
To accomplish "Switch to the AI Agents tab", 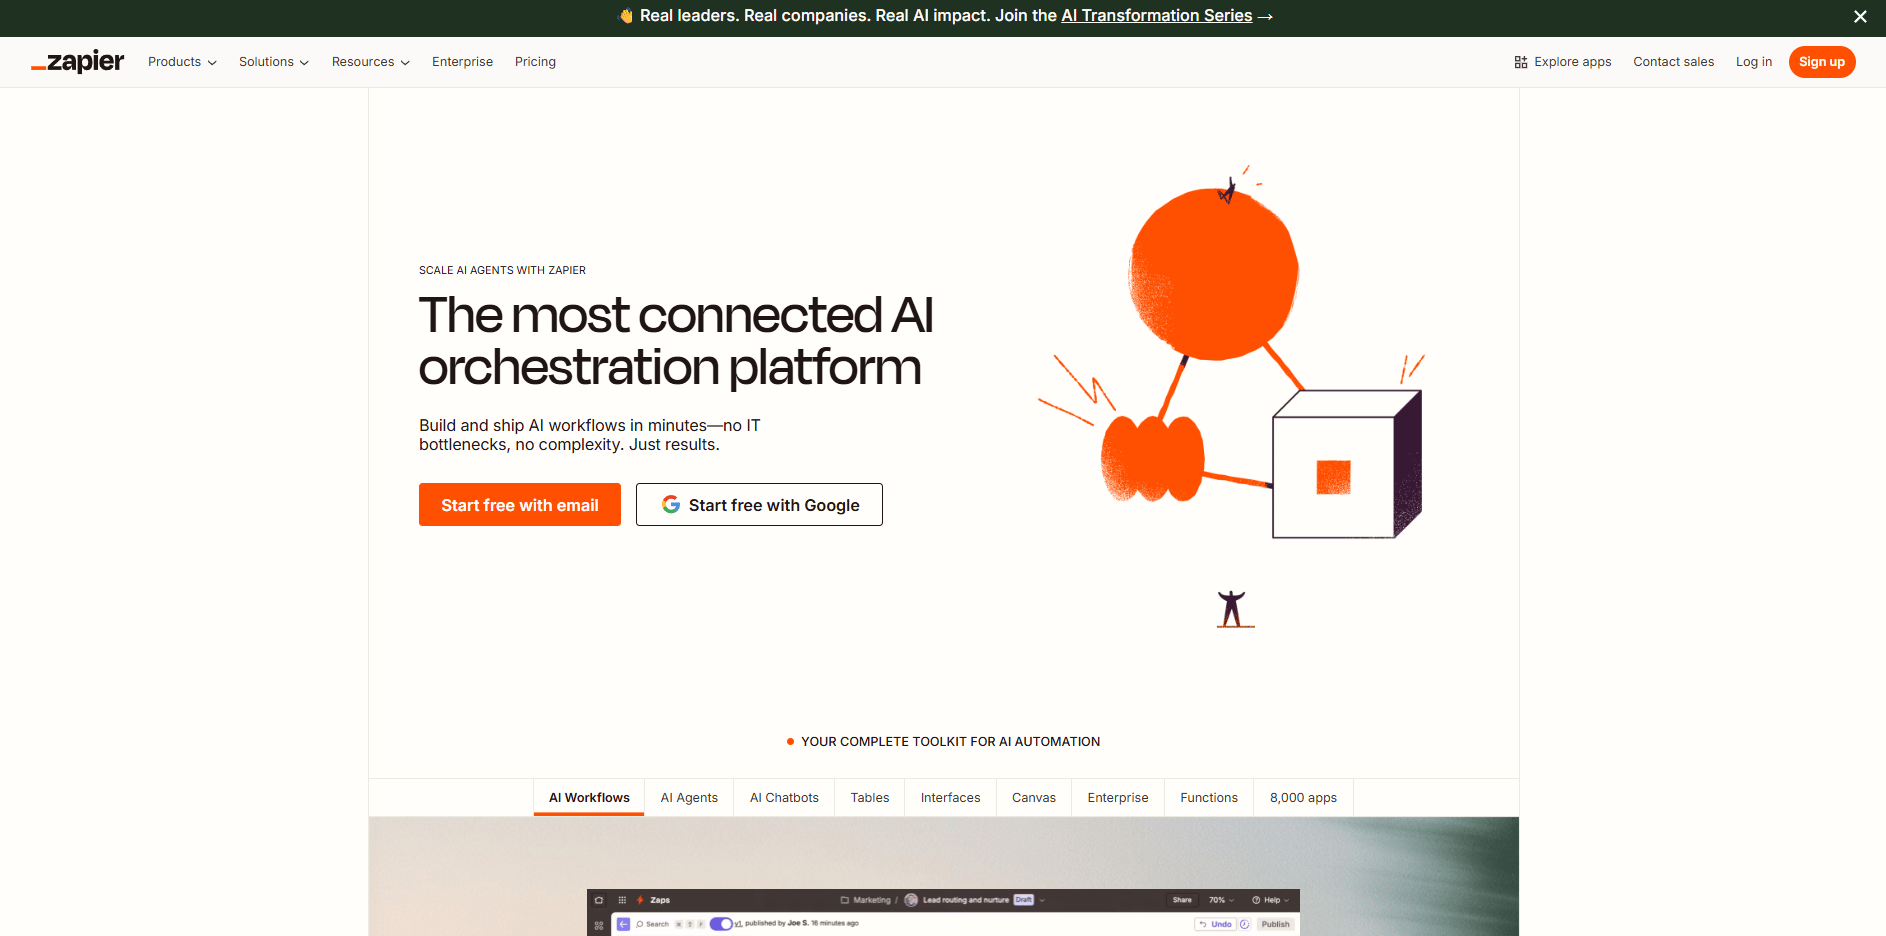I will (689, 797).
